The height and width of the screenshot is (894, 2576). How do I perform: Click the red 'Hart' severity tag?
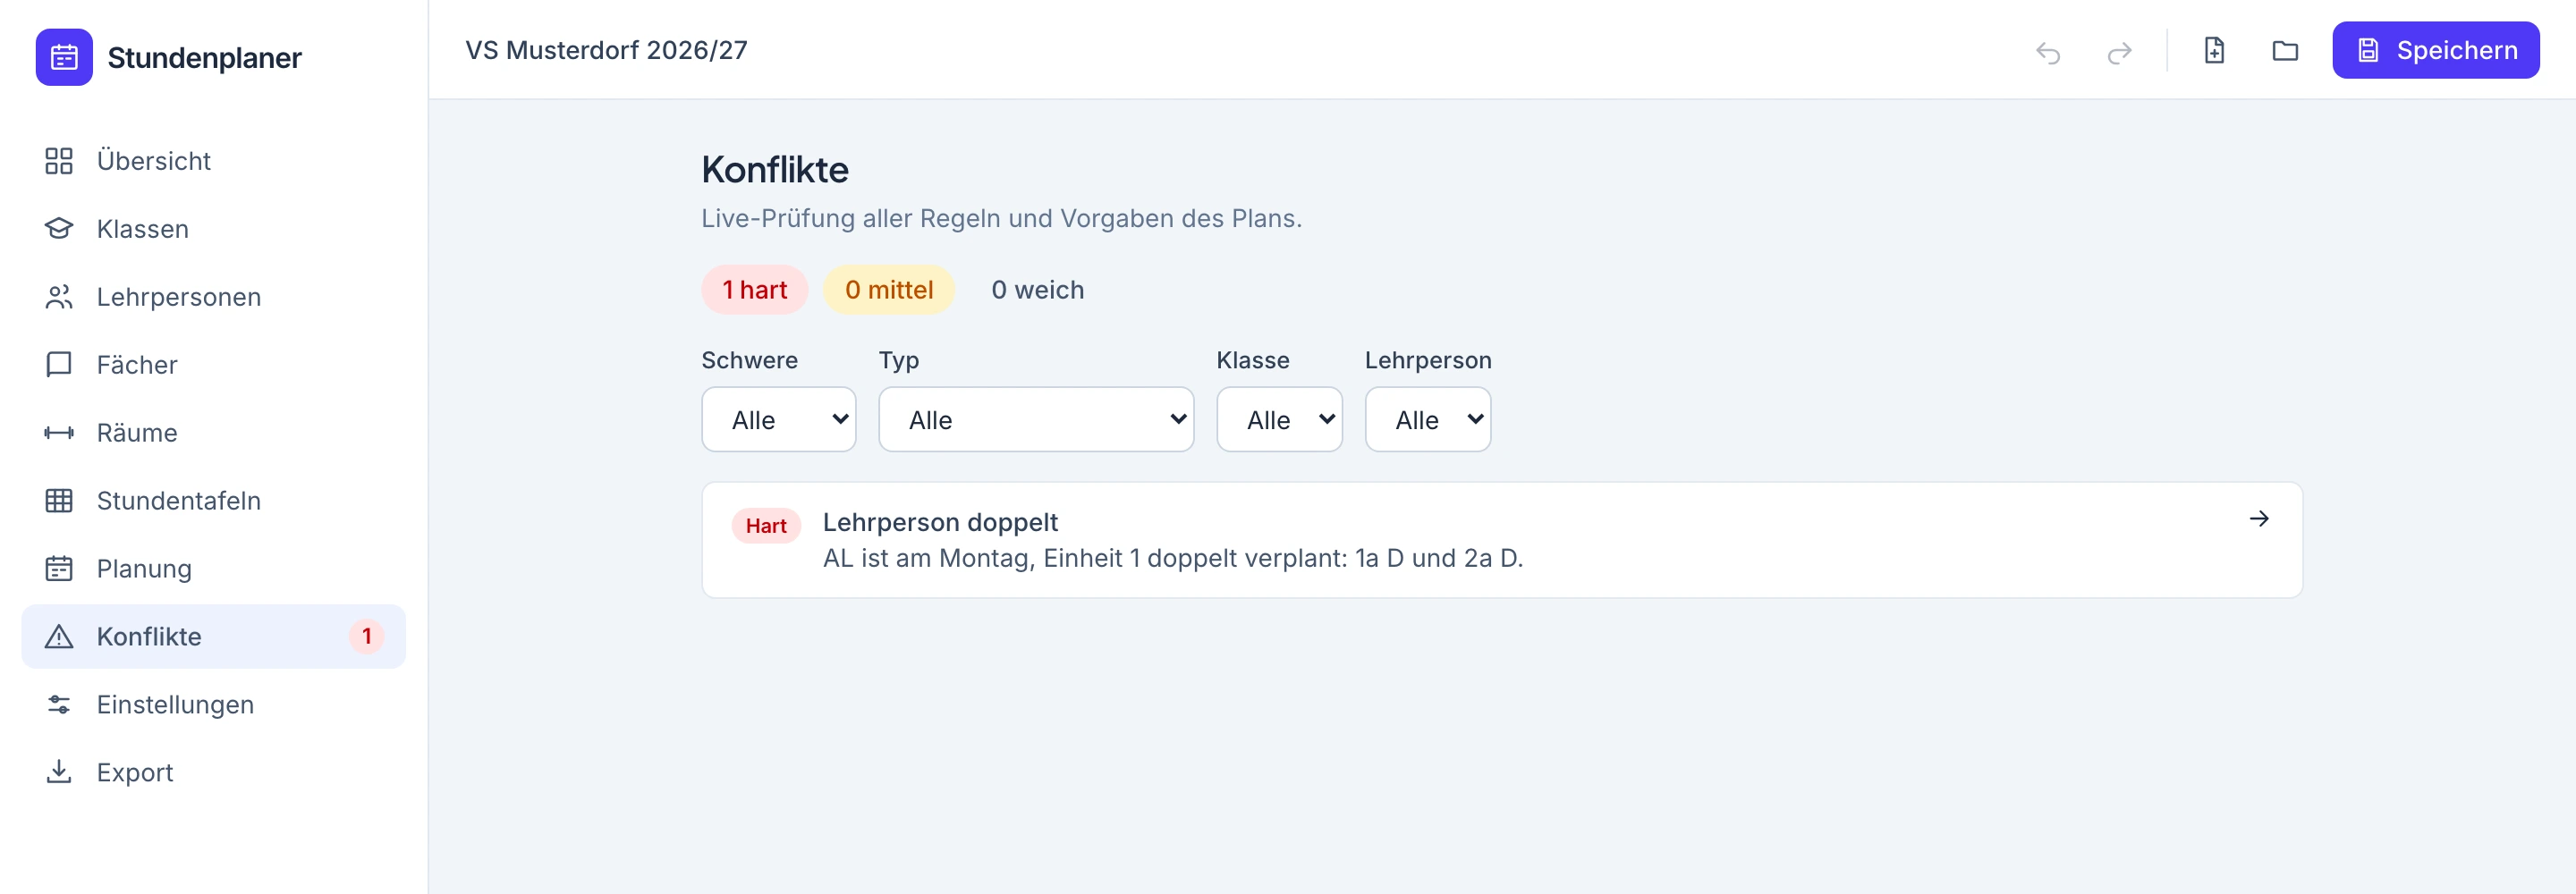pyautogui.click(x=766, y=526)
